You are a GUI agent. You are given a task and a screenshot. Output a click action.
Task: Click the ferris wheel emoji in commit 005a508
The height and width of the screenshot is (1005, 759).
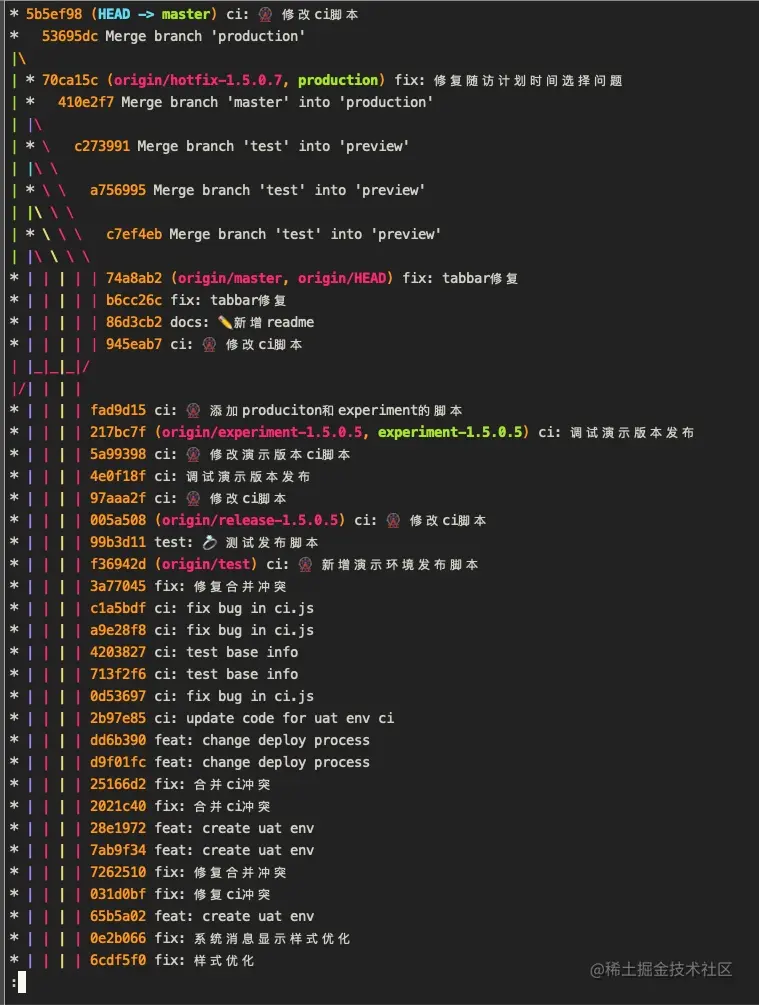click(x=394, y=520)
